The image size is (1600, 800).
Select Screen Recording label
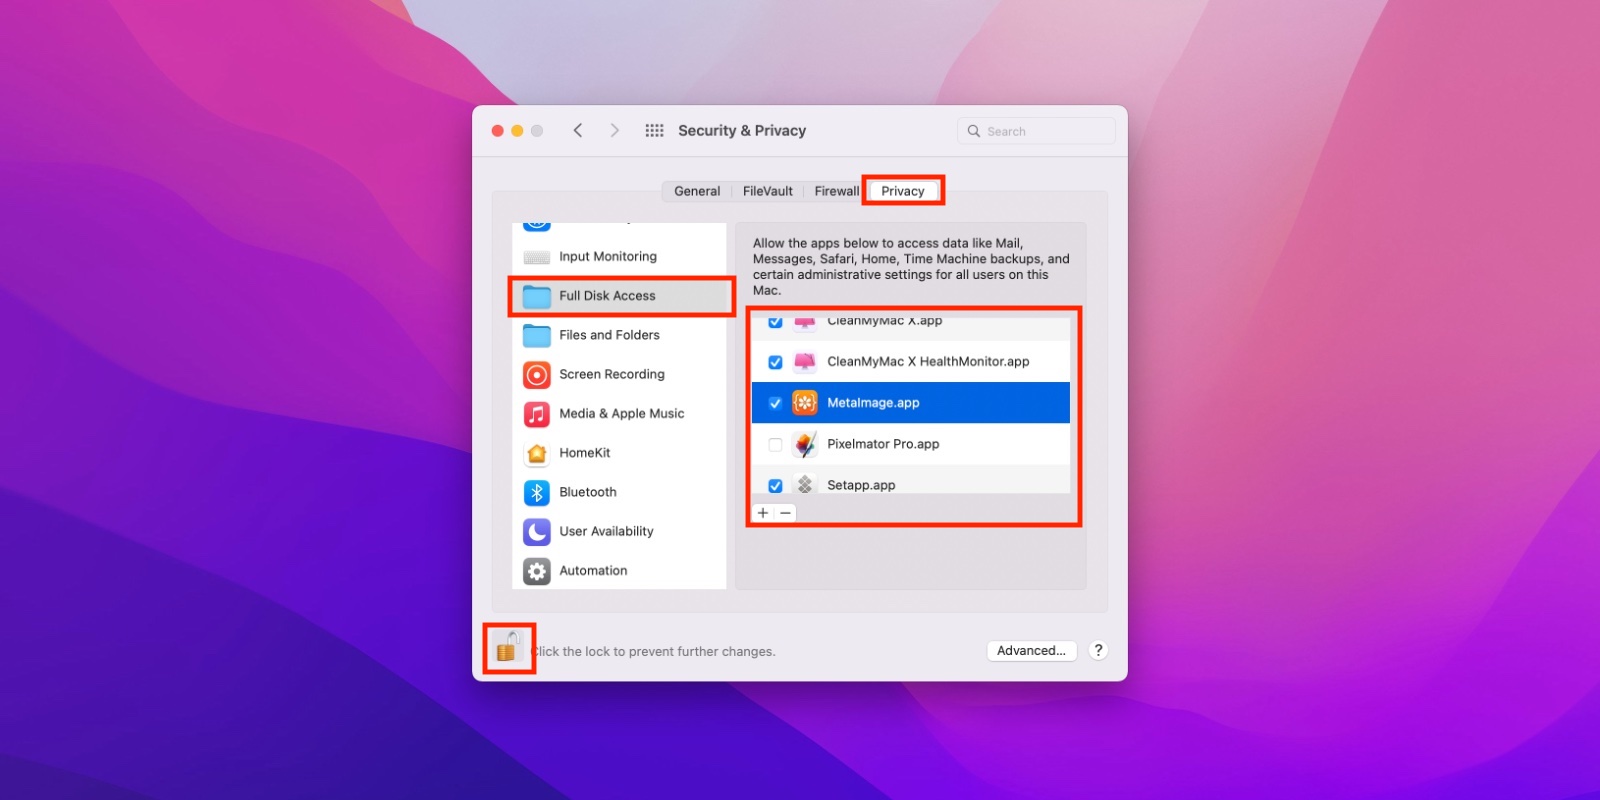click(x=612, y=374)
